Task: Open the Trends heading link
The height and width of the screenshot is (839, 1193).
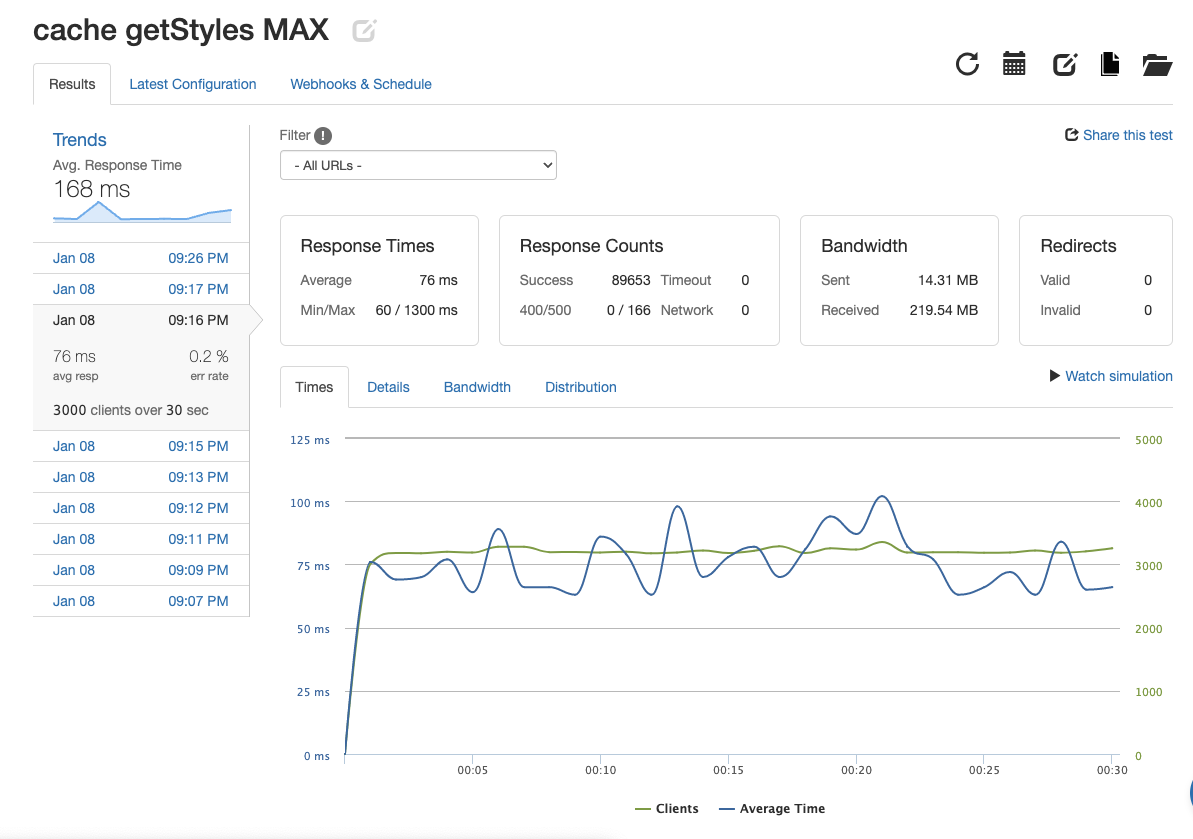Action: point(79,140)
